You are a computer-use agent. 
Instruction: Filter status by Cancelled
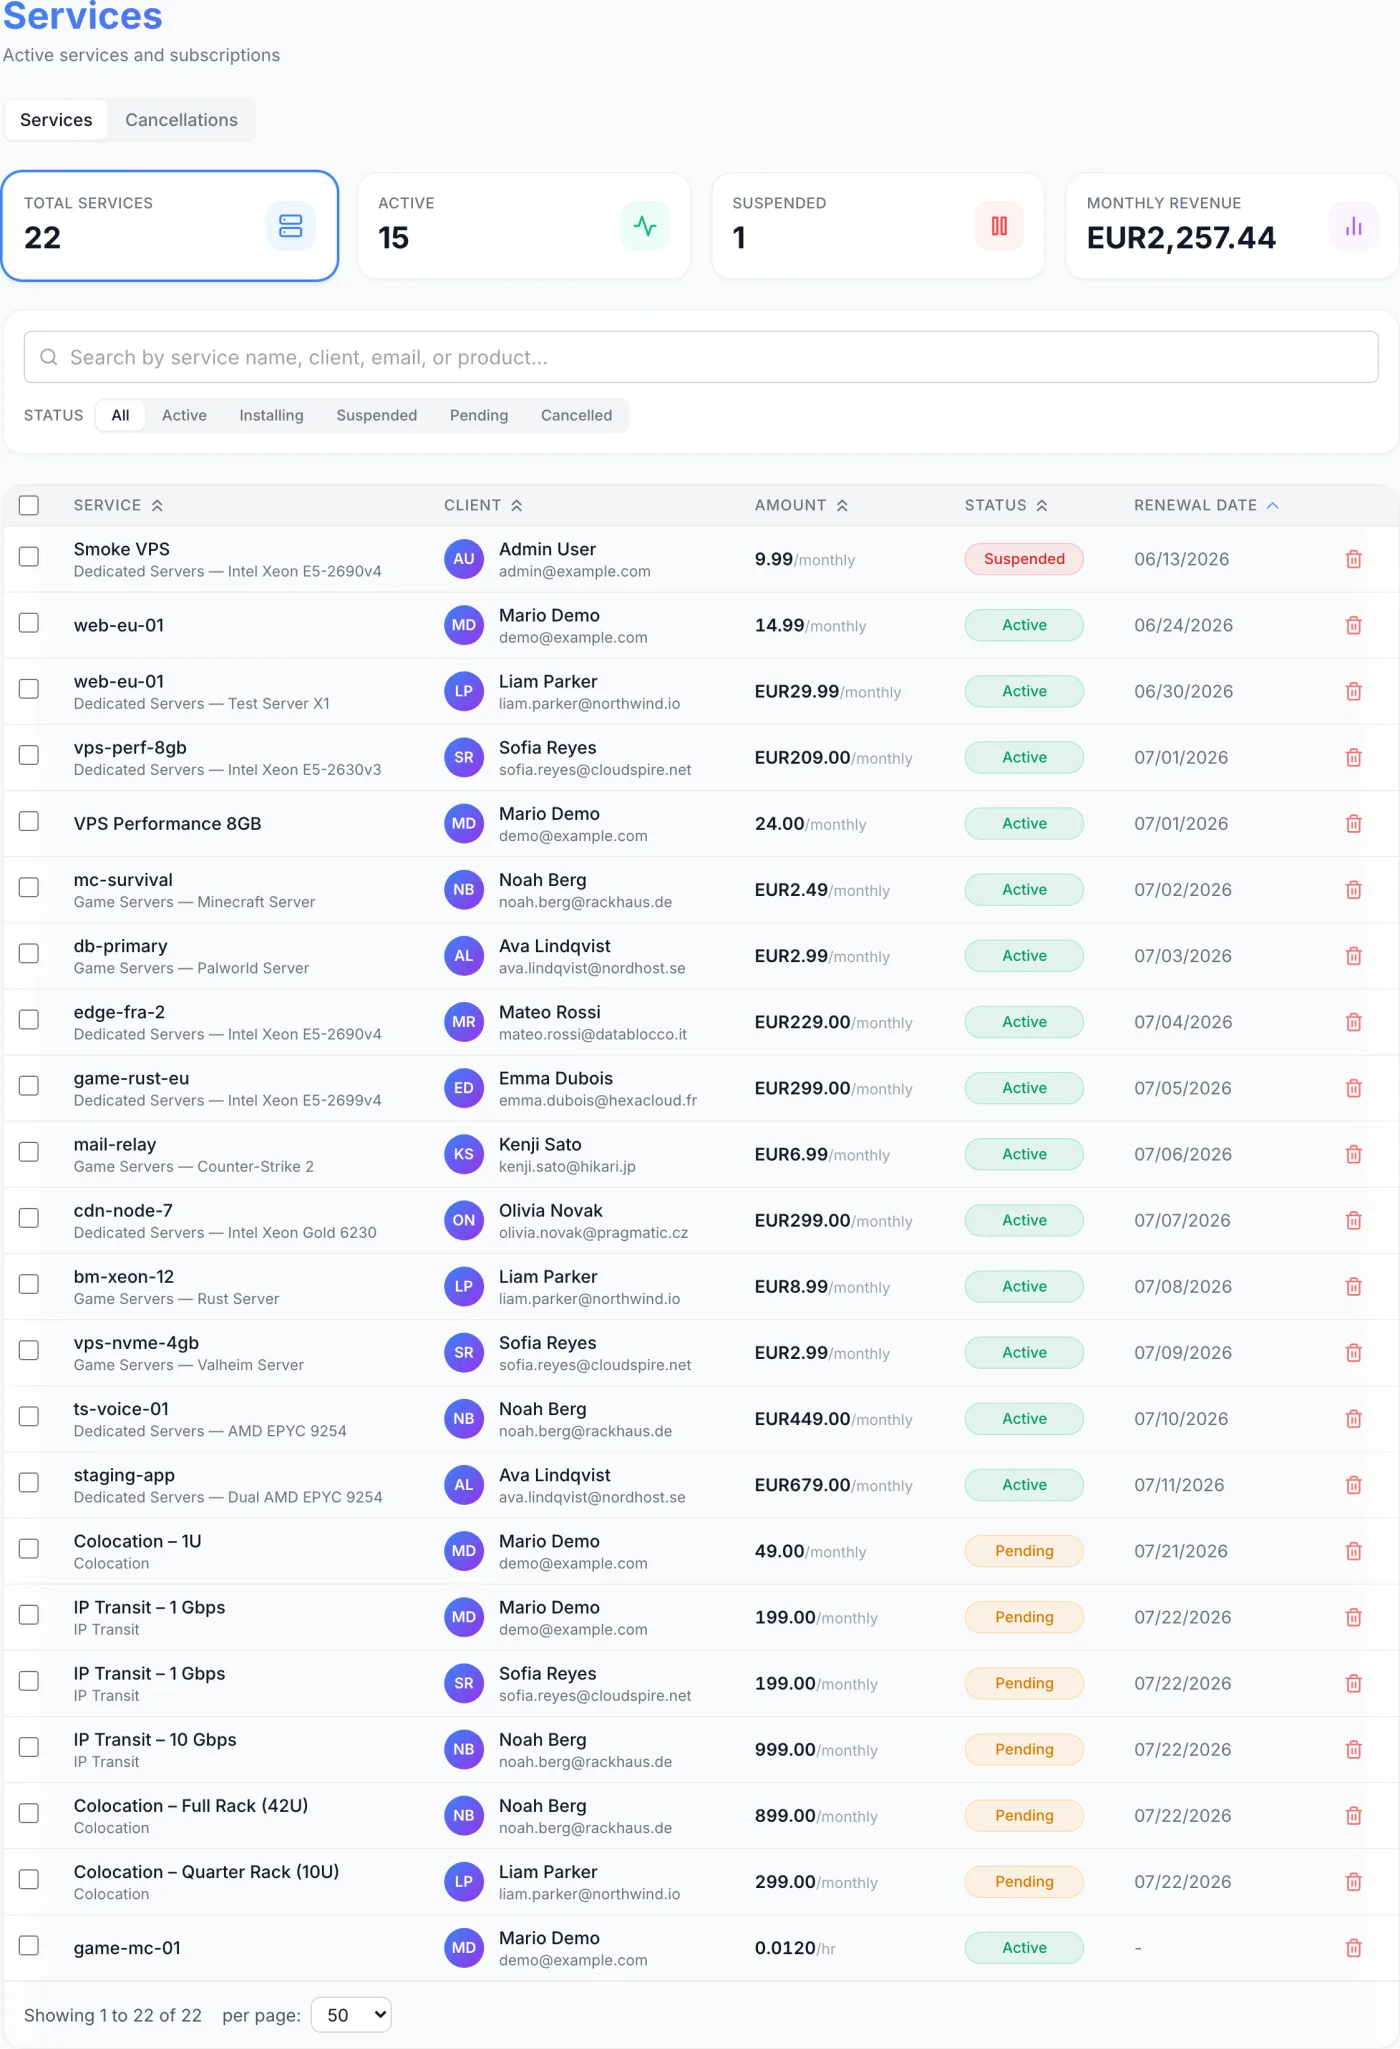pos(576,415)
